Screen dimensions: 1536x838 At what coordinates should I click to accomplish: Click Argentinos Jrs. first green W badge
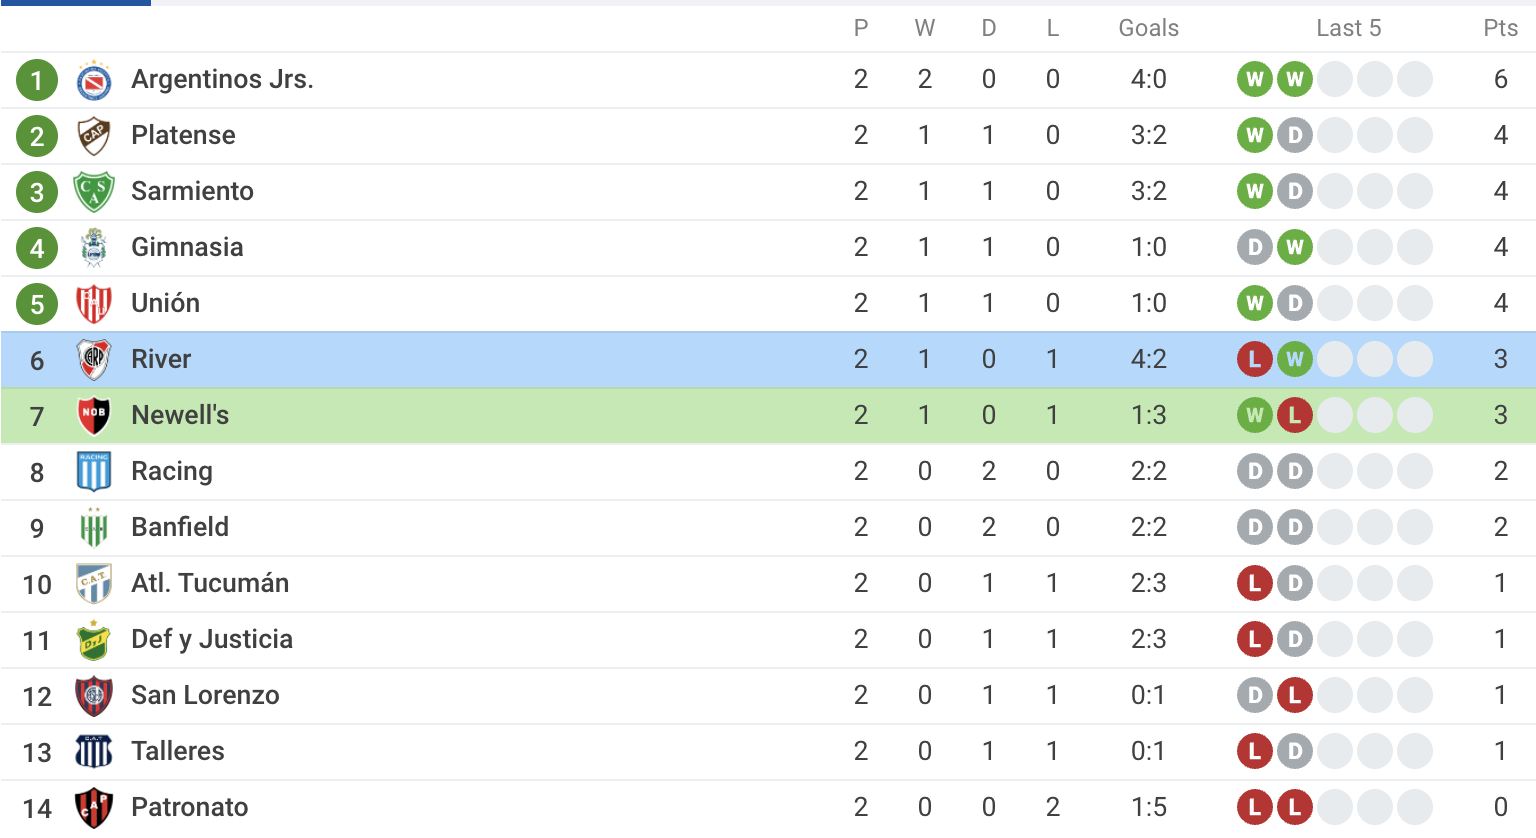coord(1254,80)
